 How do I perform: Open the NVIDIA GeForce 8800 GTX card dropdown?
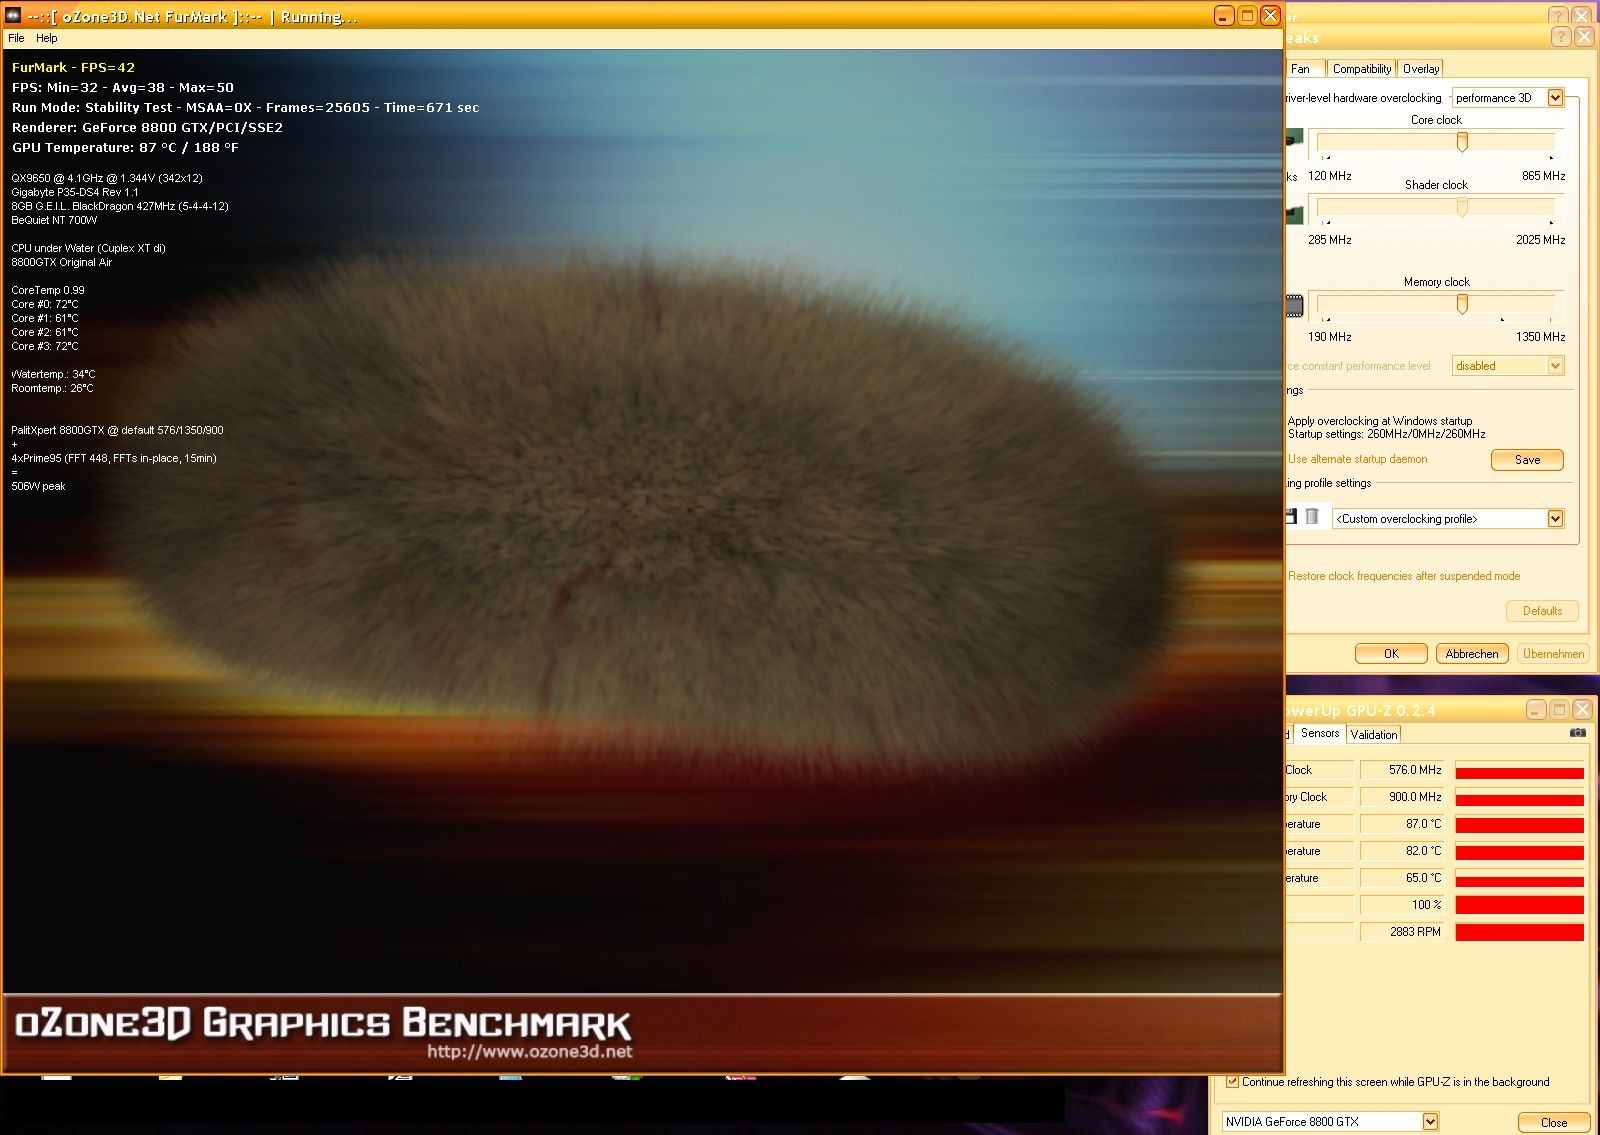1430,1122
